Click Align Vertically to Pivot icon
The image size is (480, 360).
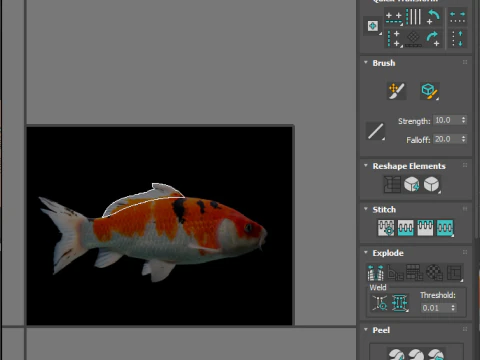(x=393, y=39)
